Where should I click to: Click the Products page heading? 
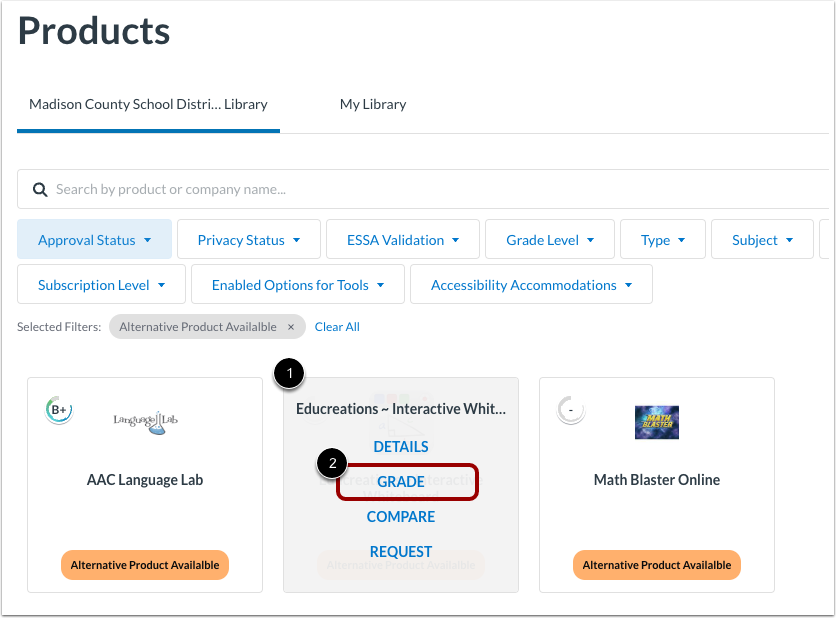94,31
